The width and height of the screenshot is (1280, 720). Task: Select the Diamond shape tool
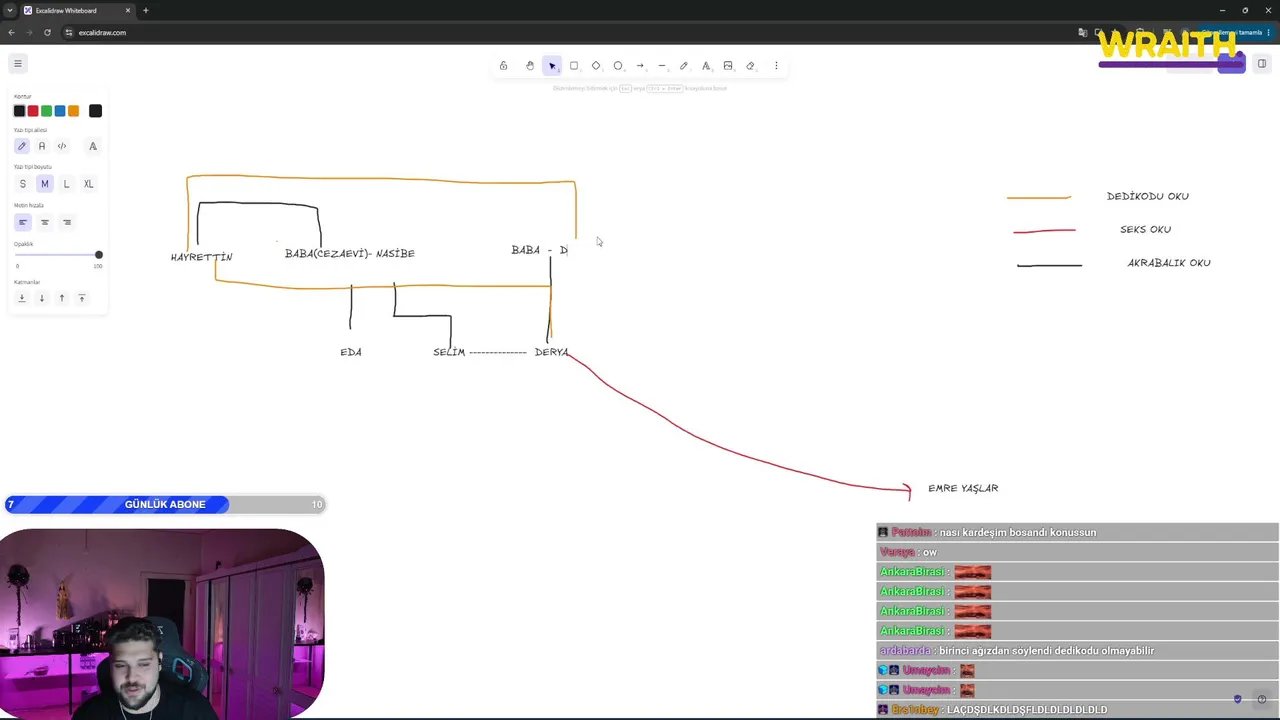point(596,66)
